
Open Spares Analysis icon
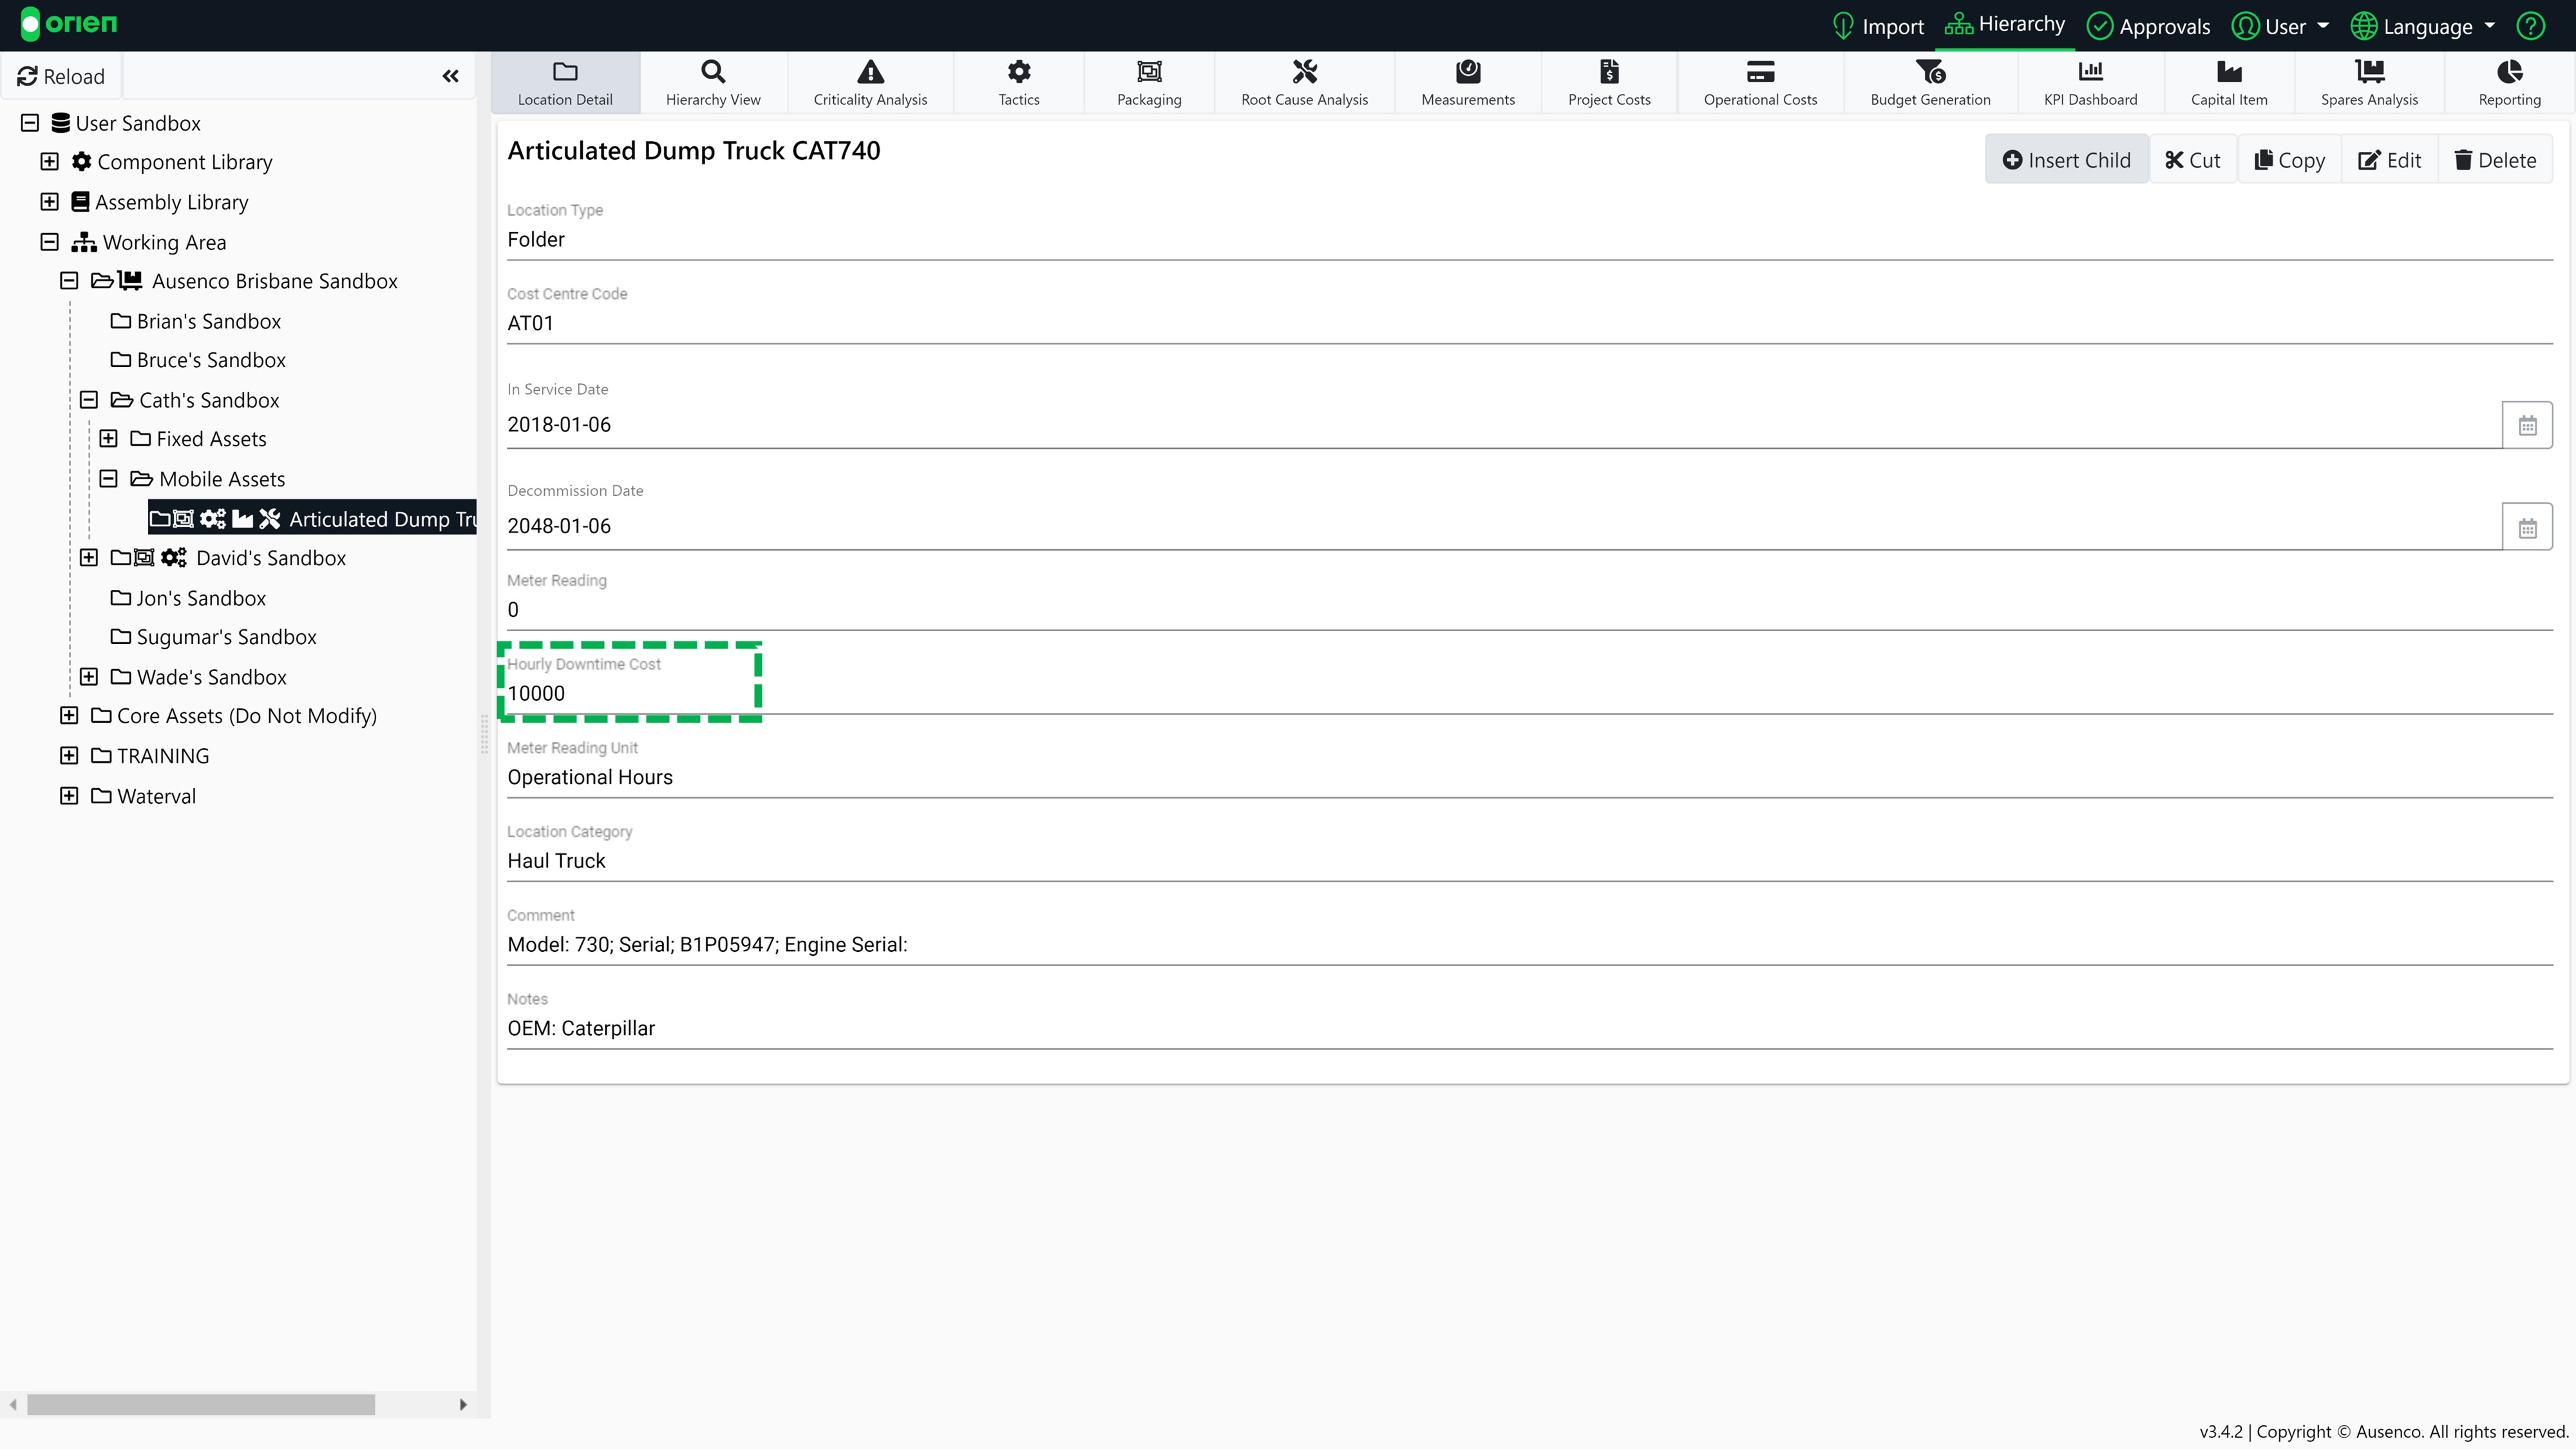pyautogui.click(x=2369, y=72)
